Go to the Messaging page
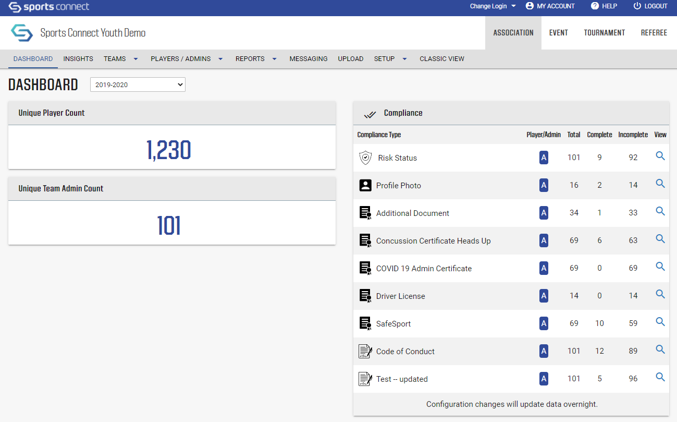 pos(308,59)
